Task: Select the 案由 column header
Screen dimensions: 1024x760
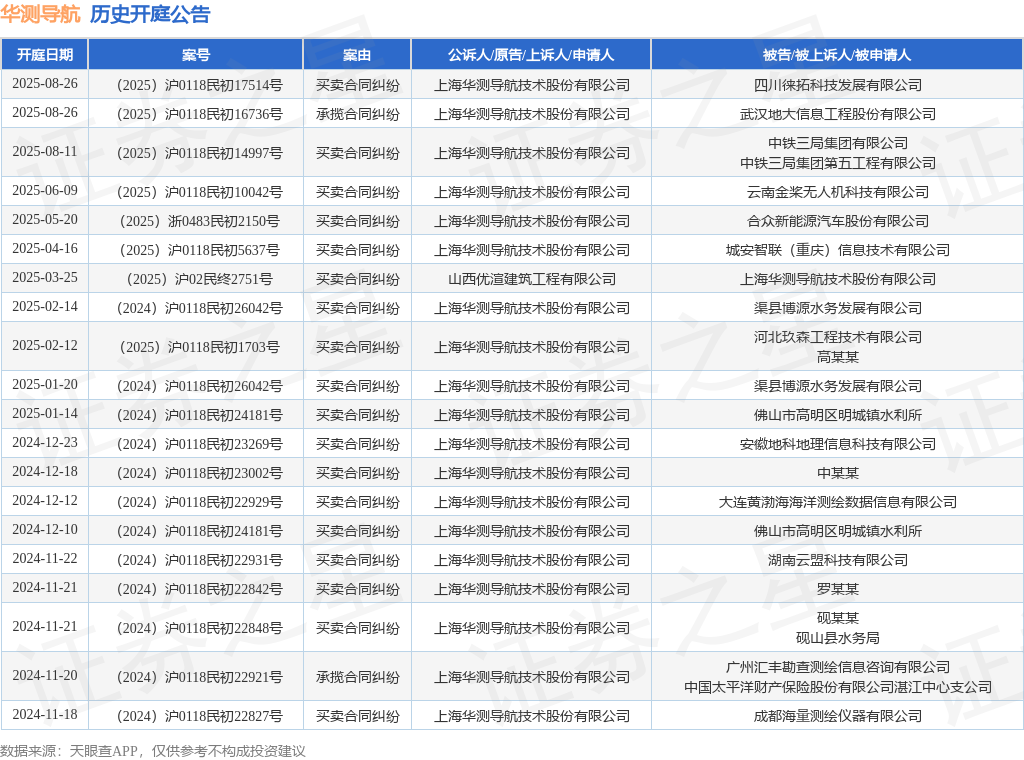Action: point(357,55)
